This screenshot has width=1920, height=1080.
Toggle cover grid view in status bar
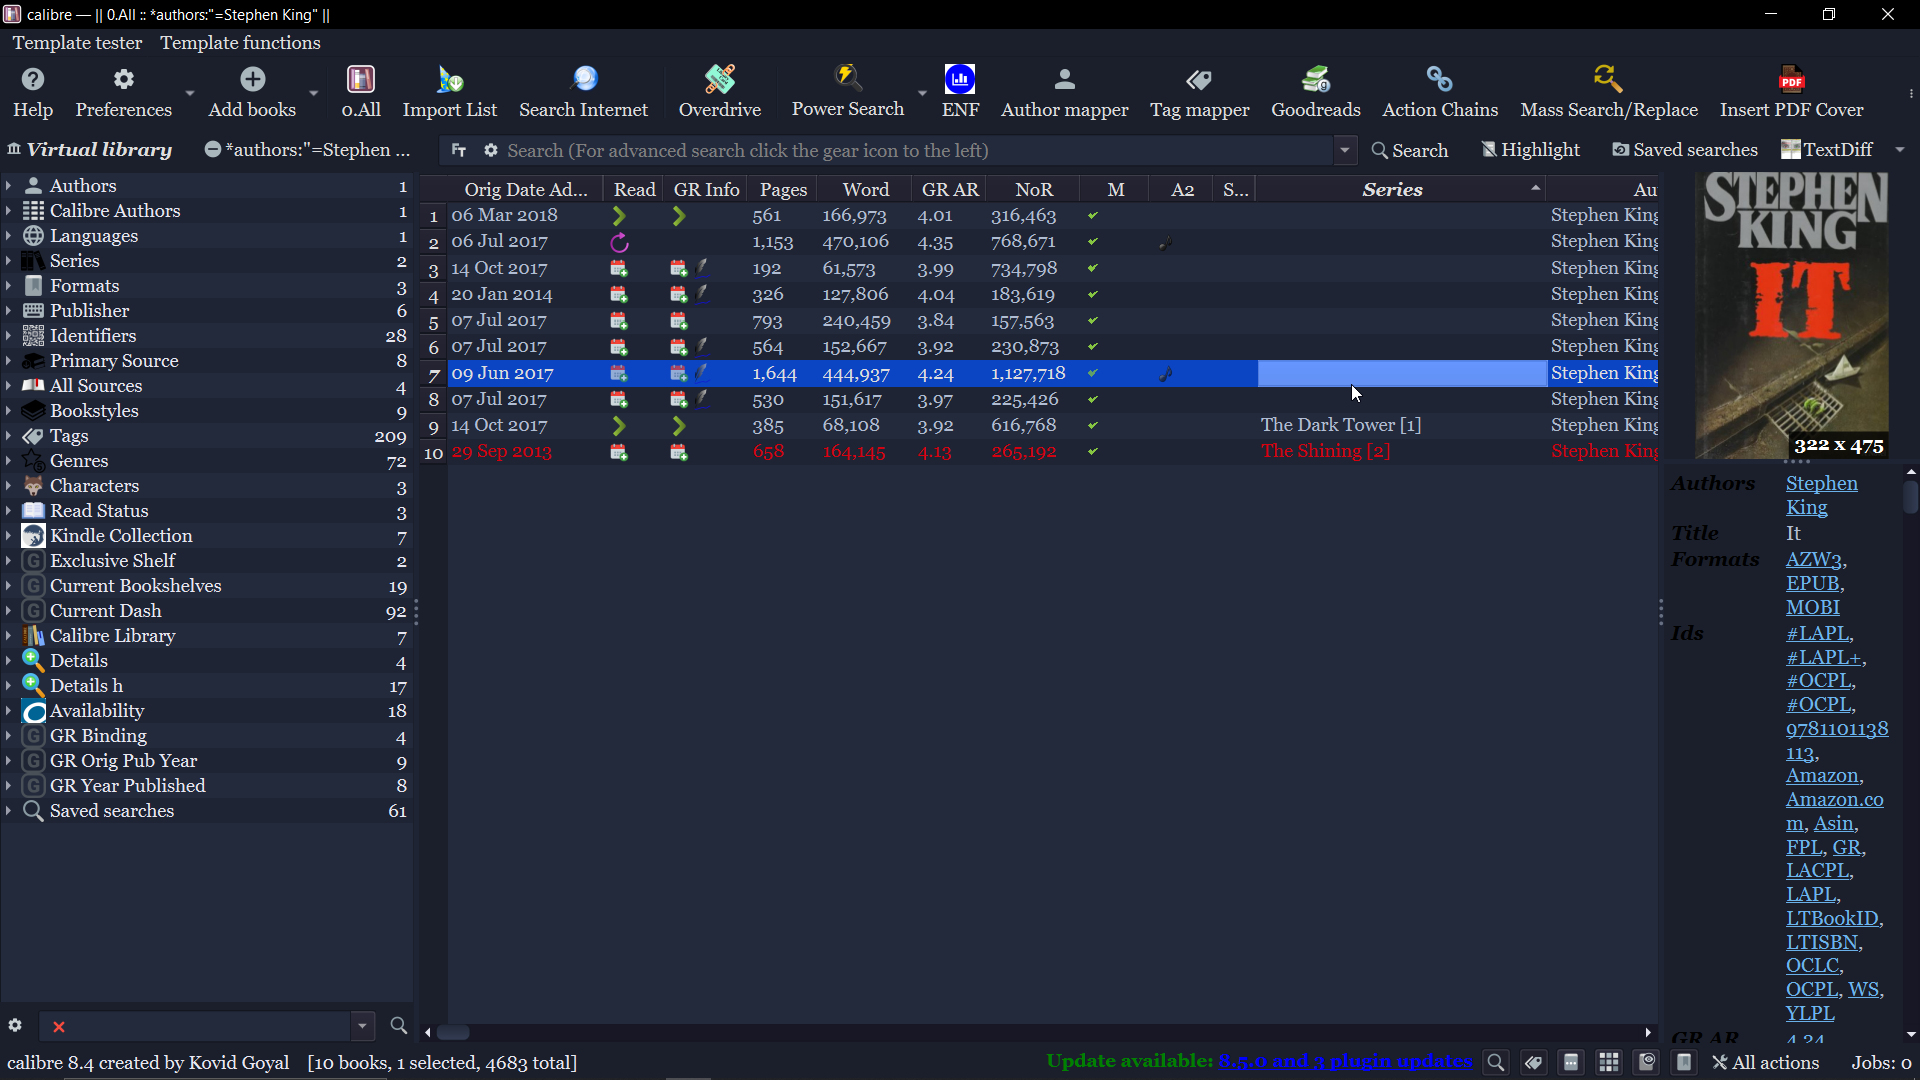pos(1609,1063)
